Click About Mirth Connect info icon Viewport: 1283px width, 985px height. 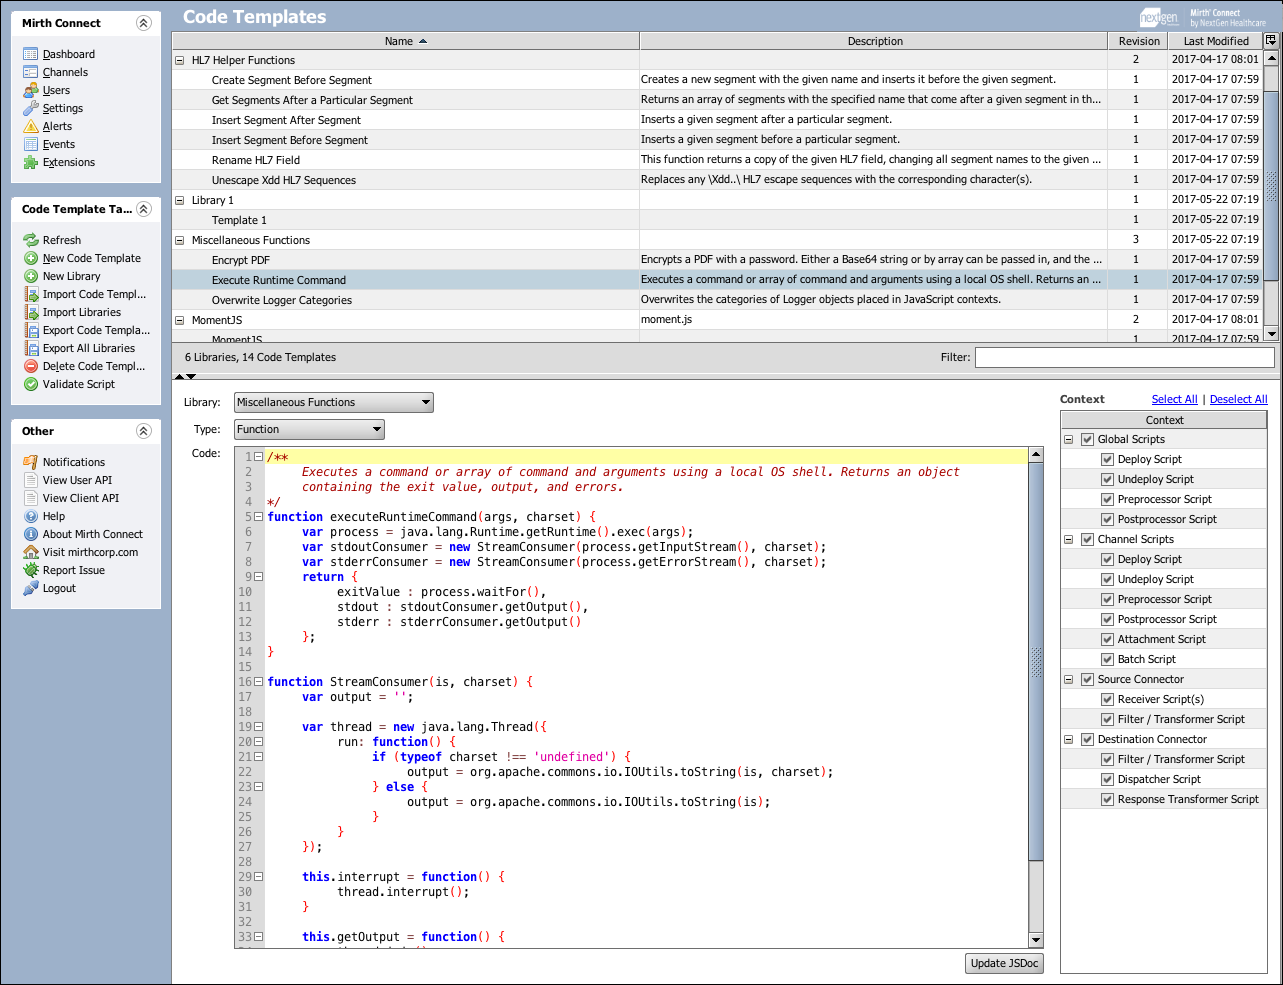click(x=31, y=534)
